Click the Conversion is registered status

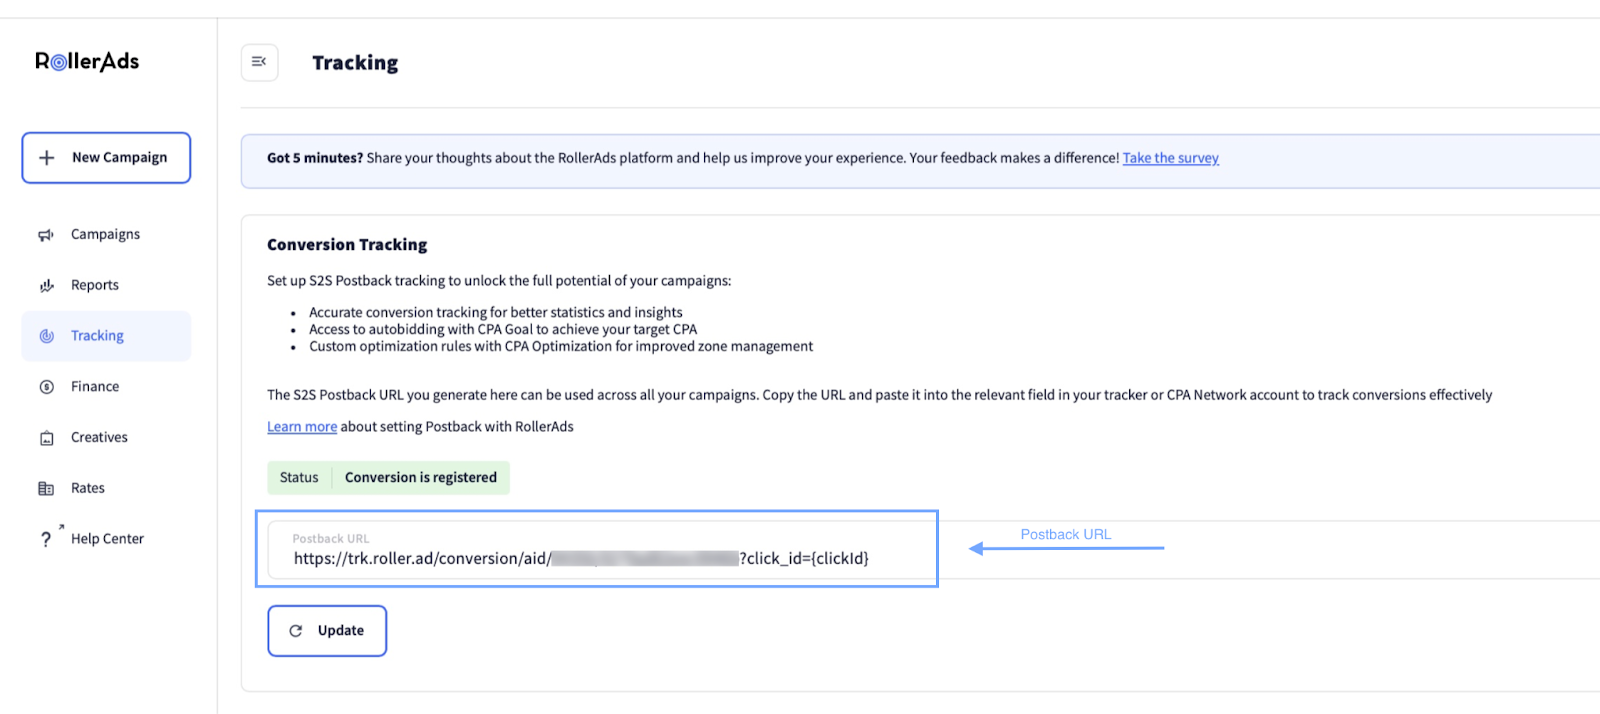tap(421, 478)
